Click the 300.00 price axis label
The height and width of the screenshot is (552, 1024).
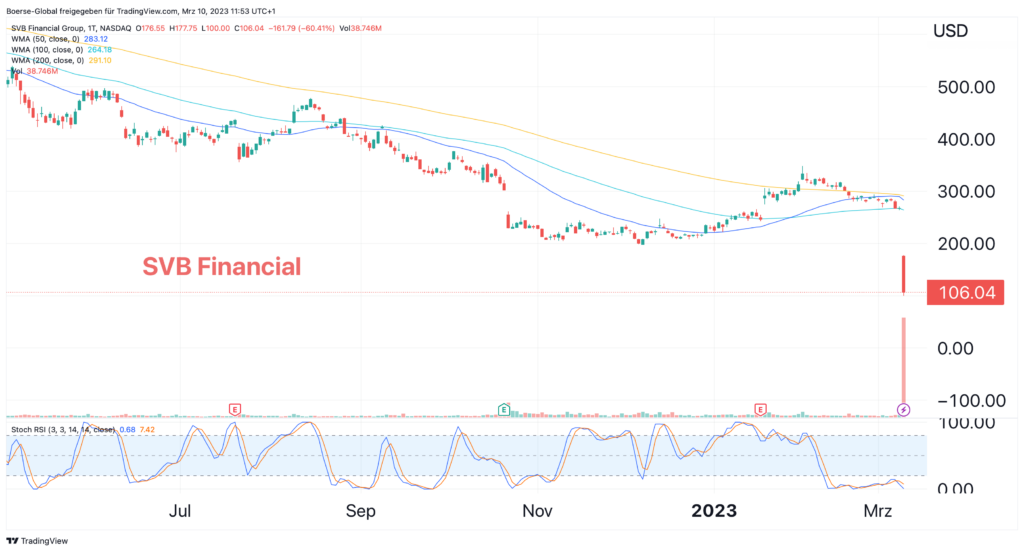pos(966,191)
